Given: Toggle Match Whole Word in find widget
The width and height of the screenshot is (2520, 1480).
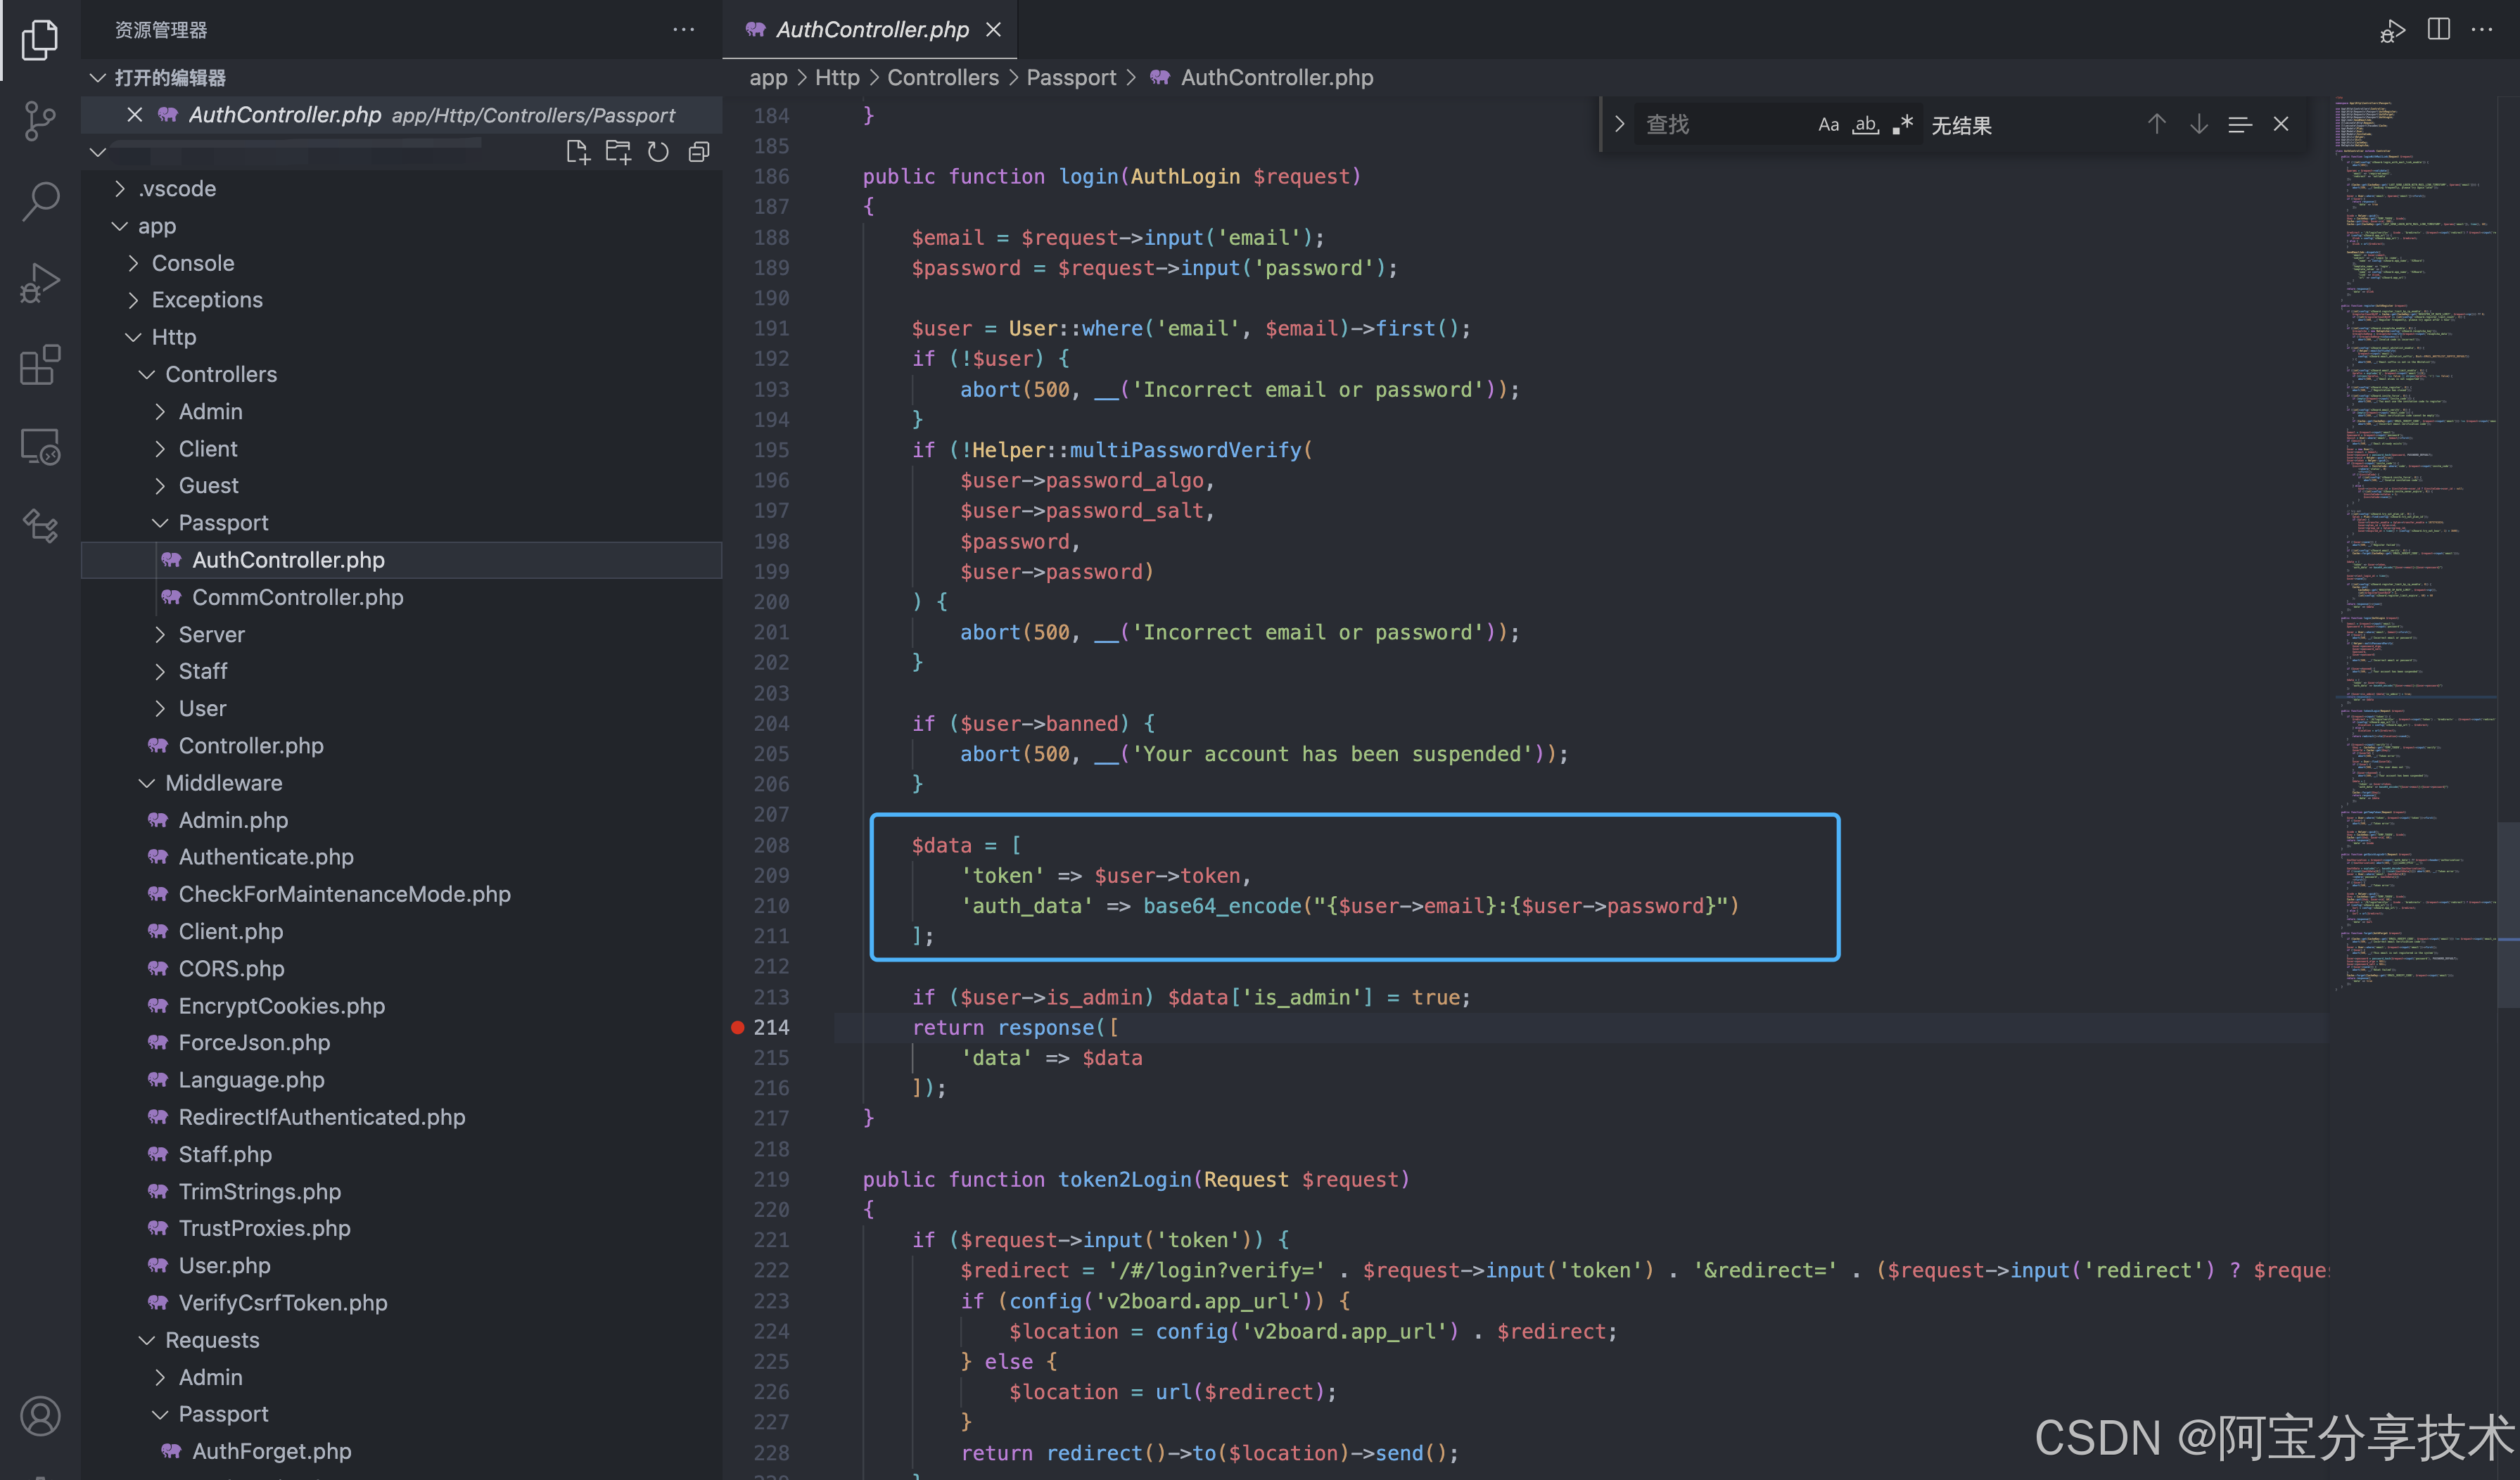Looking at the screenshot, I should pos(1865,125).
